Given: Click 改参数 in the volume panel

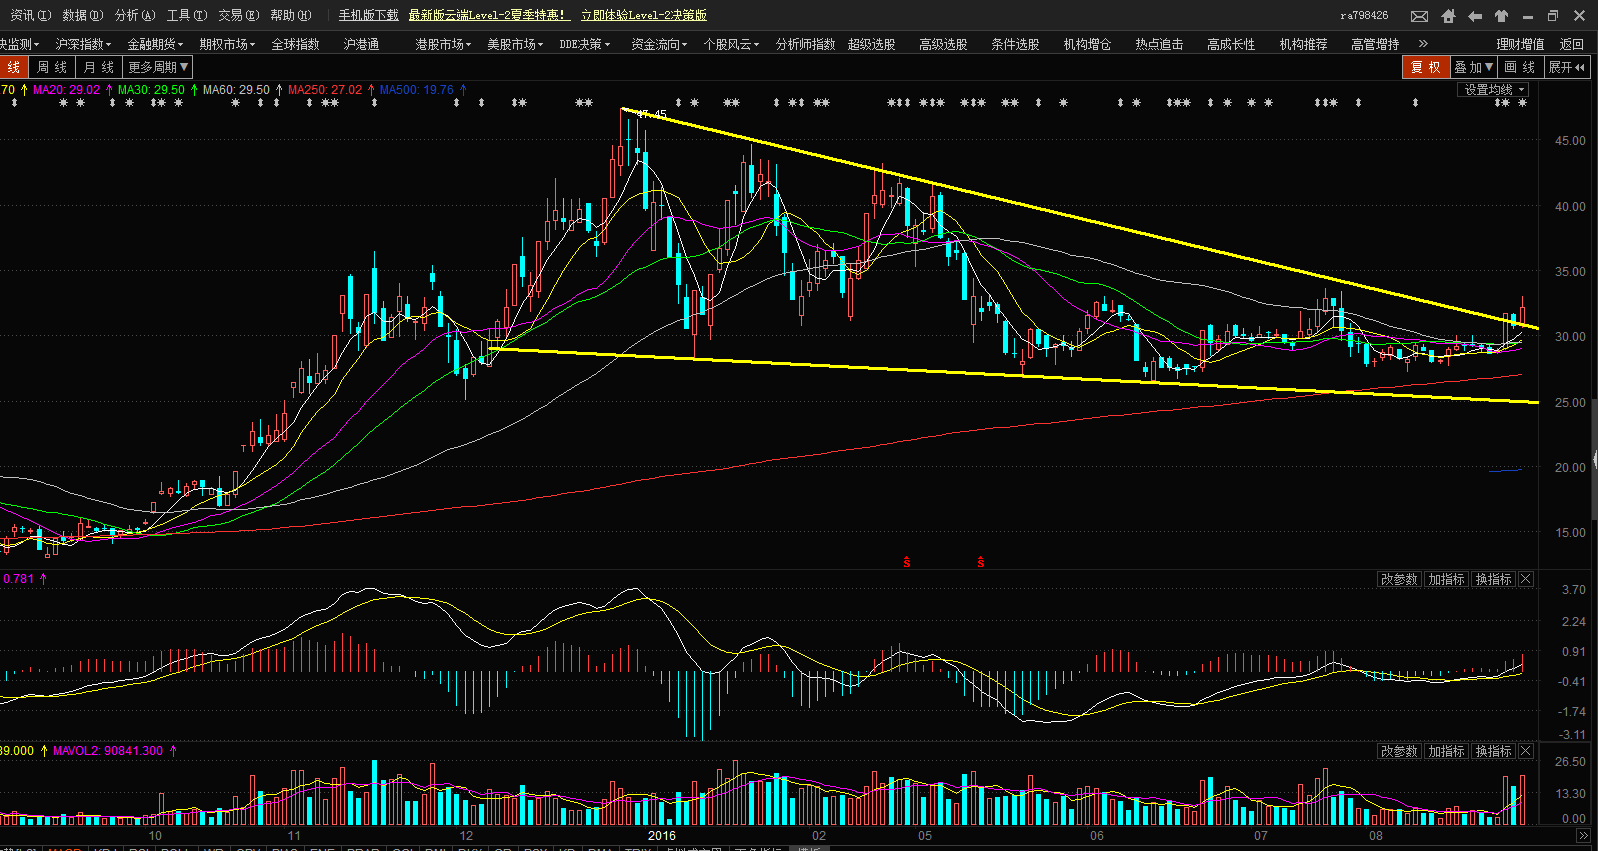Looking at the screenshot, I should click(1399, 751).
